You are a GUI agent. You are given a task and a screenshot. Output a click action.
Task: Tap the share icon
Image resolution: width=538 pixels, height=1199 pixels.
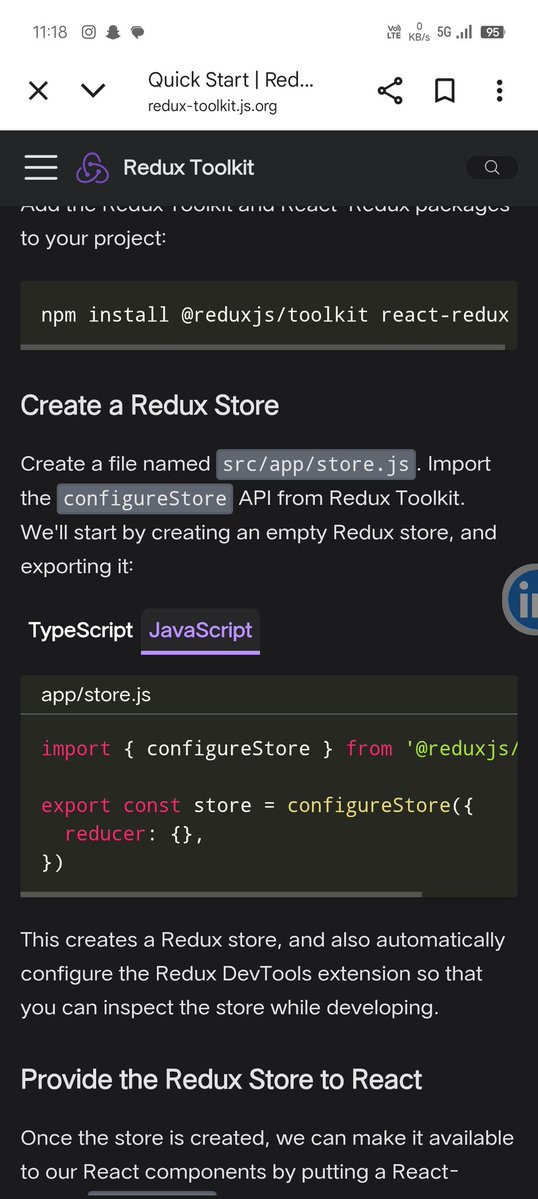[390, 91]
